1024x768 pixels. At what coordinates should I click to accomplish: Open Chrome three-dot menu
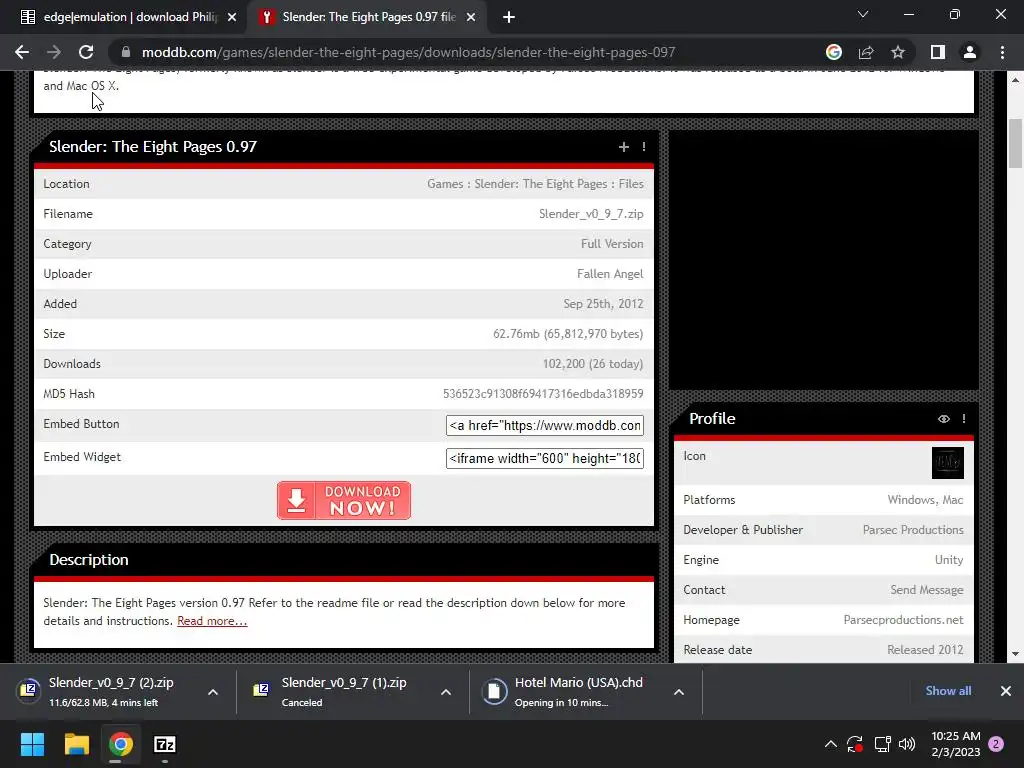point(1002,52)
